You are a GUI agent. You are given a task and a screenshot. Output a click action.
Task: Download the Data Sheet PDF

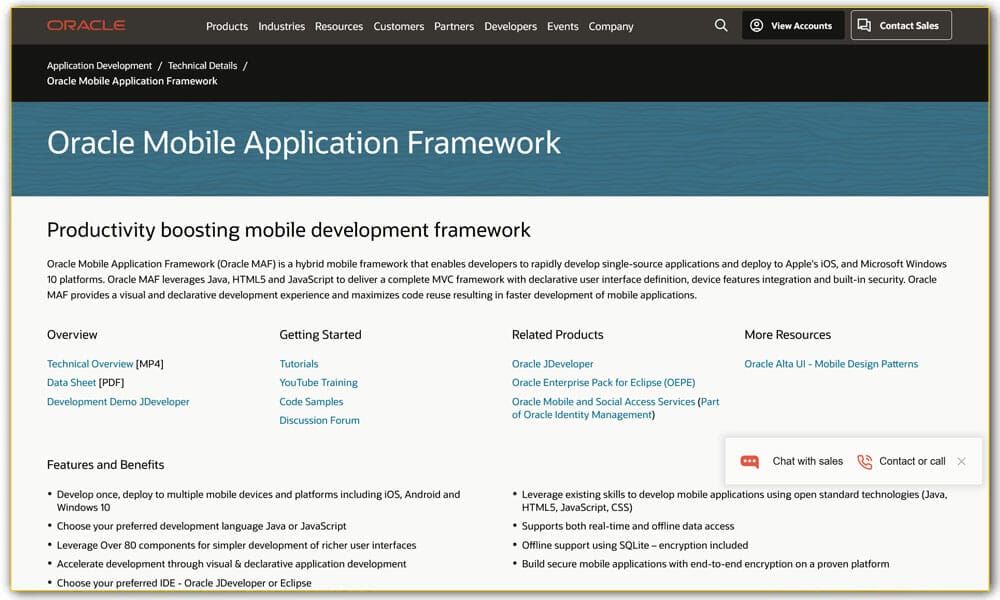pyautogui.click(x=71, y=382)
